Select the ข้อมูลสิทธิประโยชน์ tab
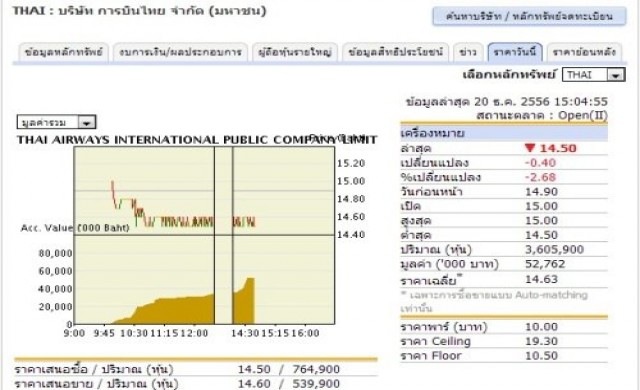Viewport: 640px width, 390px height. click(396, 53)
